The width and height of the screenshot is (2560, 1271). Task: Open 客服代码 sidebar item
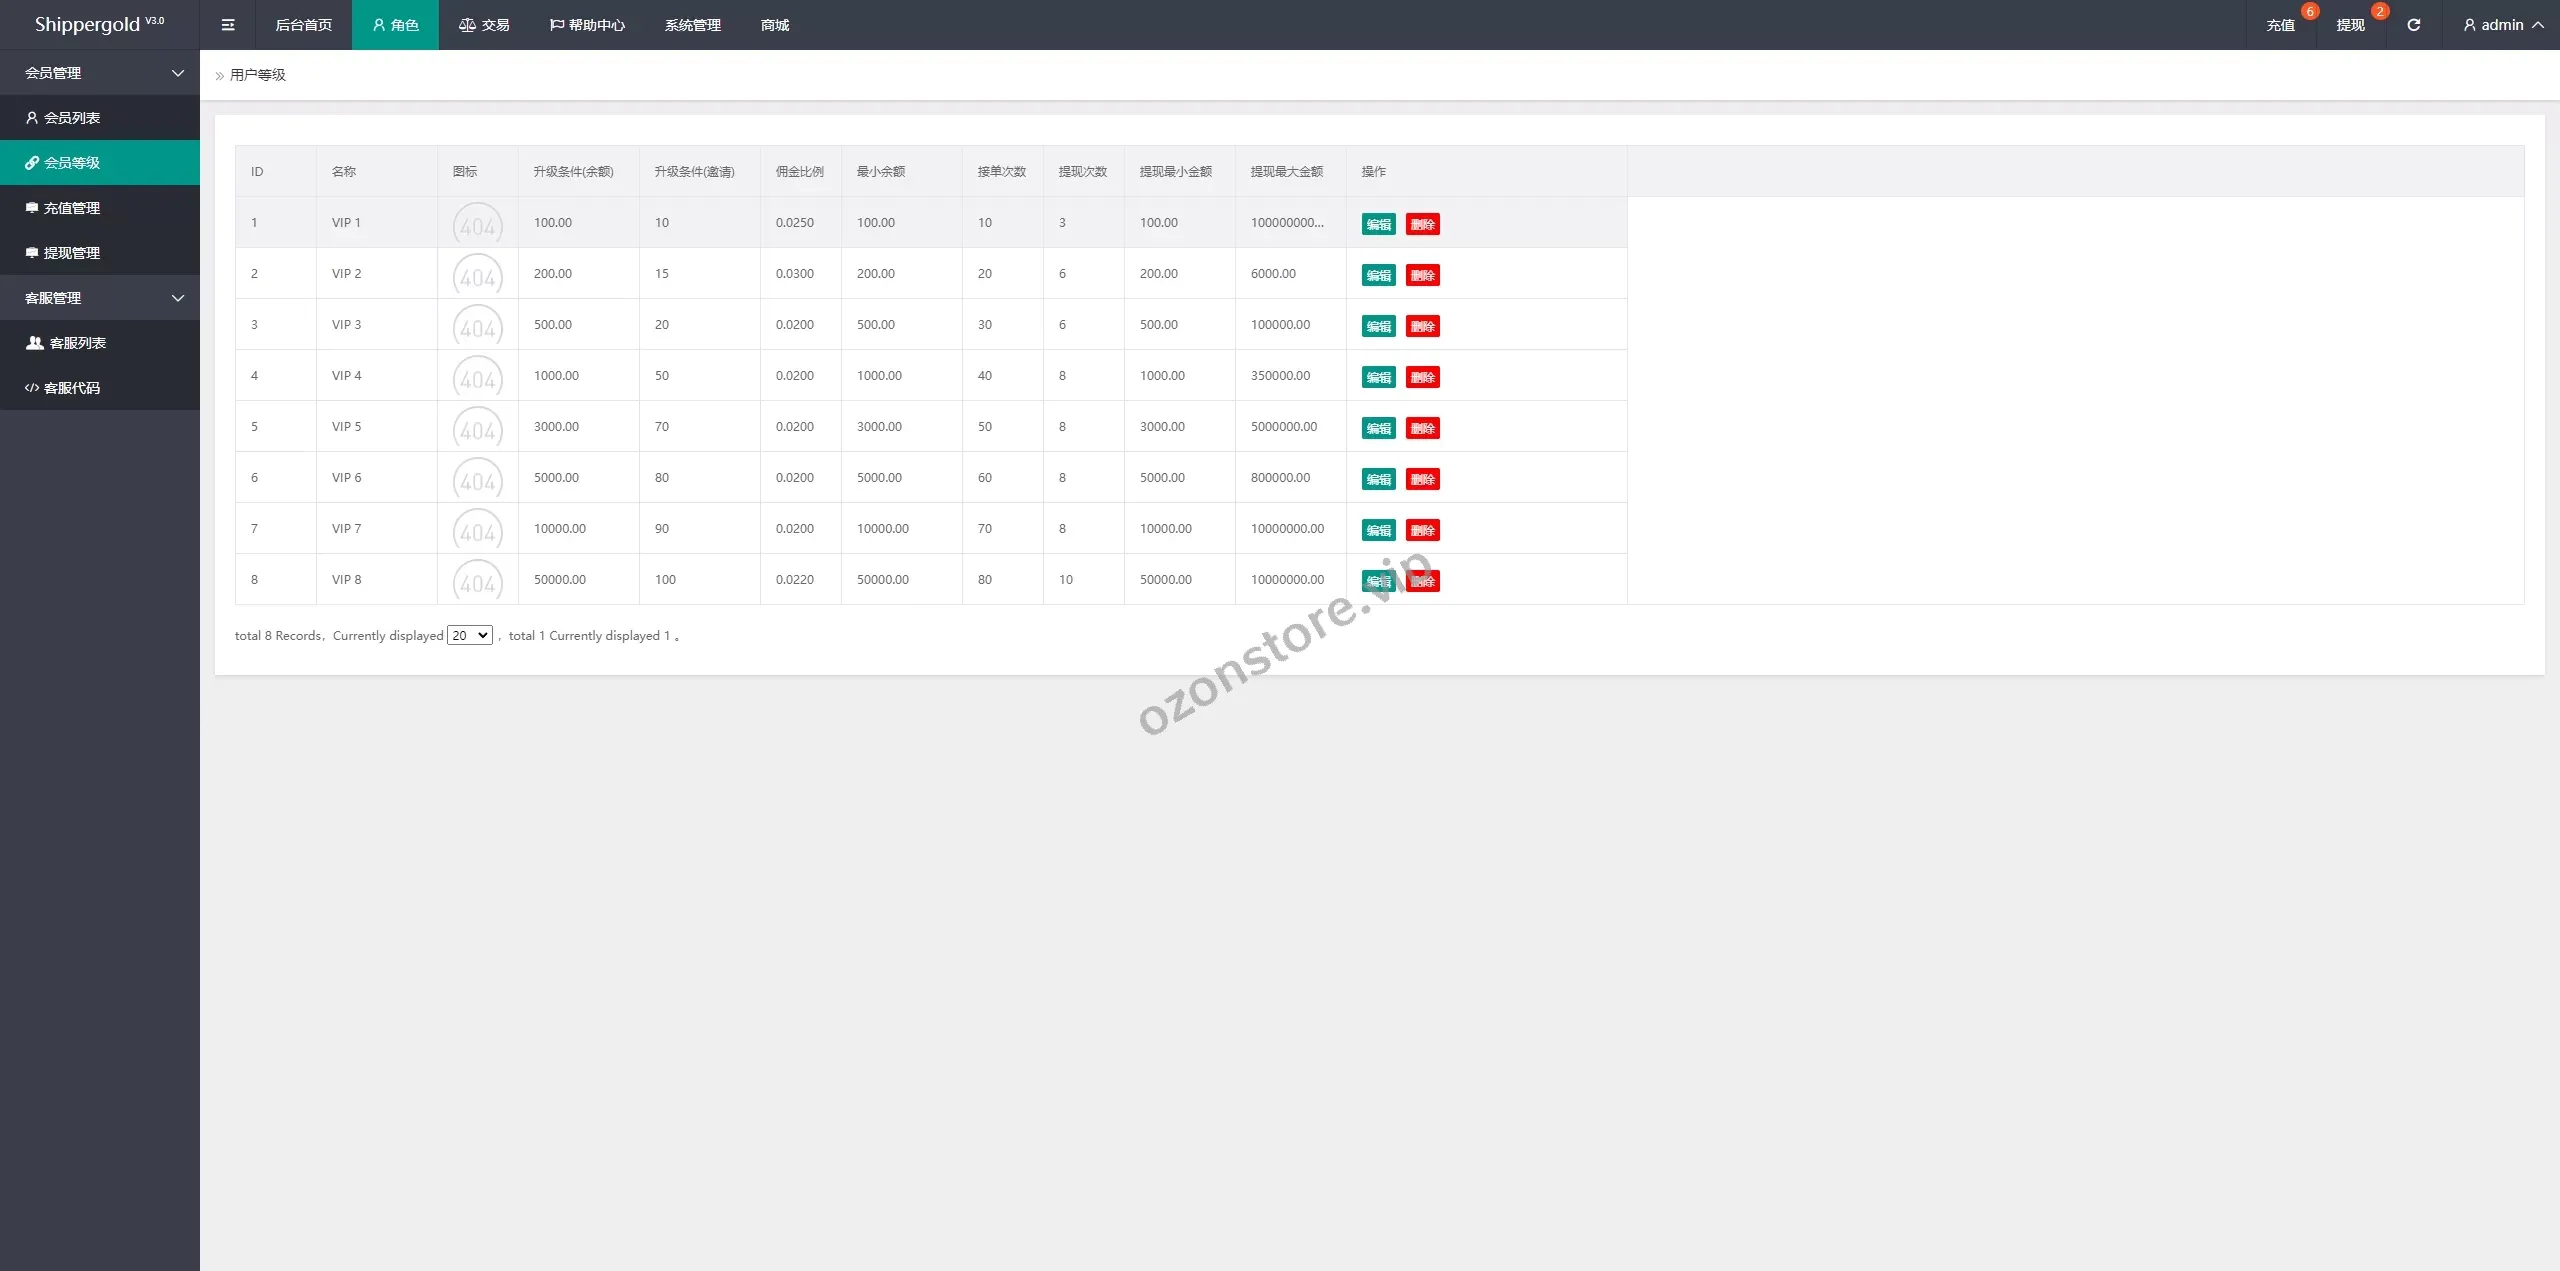71,388
